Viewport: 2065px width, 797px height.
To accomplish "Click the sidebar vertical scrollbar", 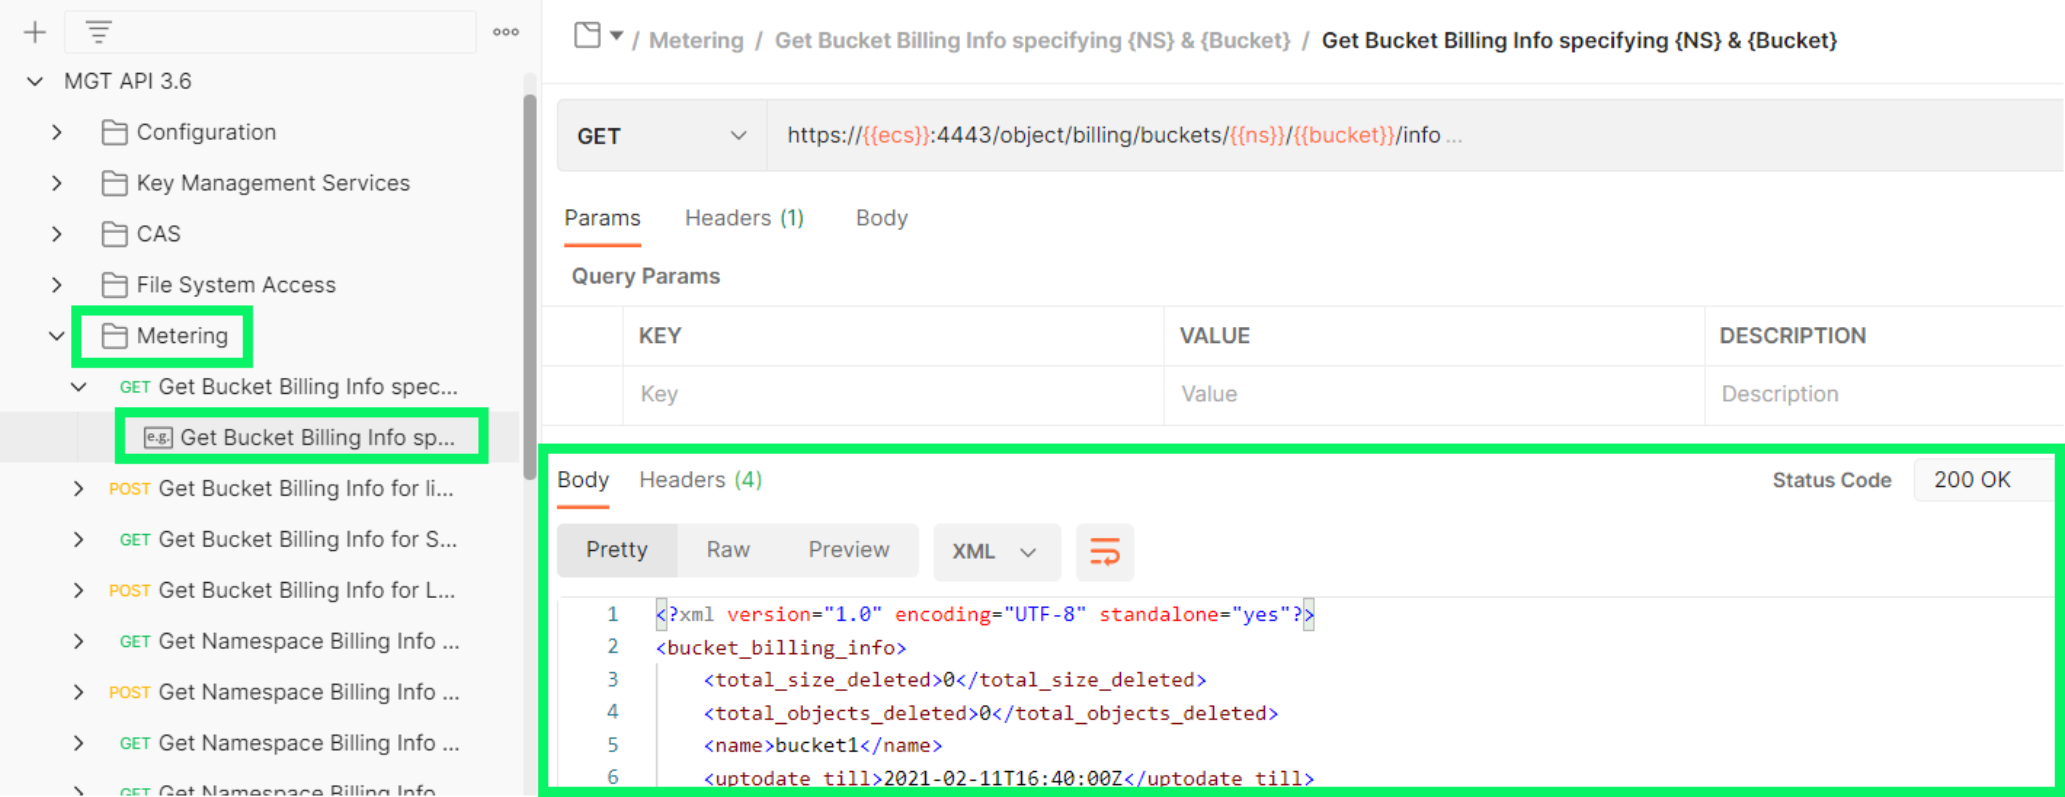I will click(530, 285).
